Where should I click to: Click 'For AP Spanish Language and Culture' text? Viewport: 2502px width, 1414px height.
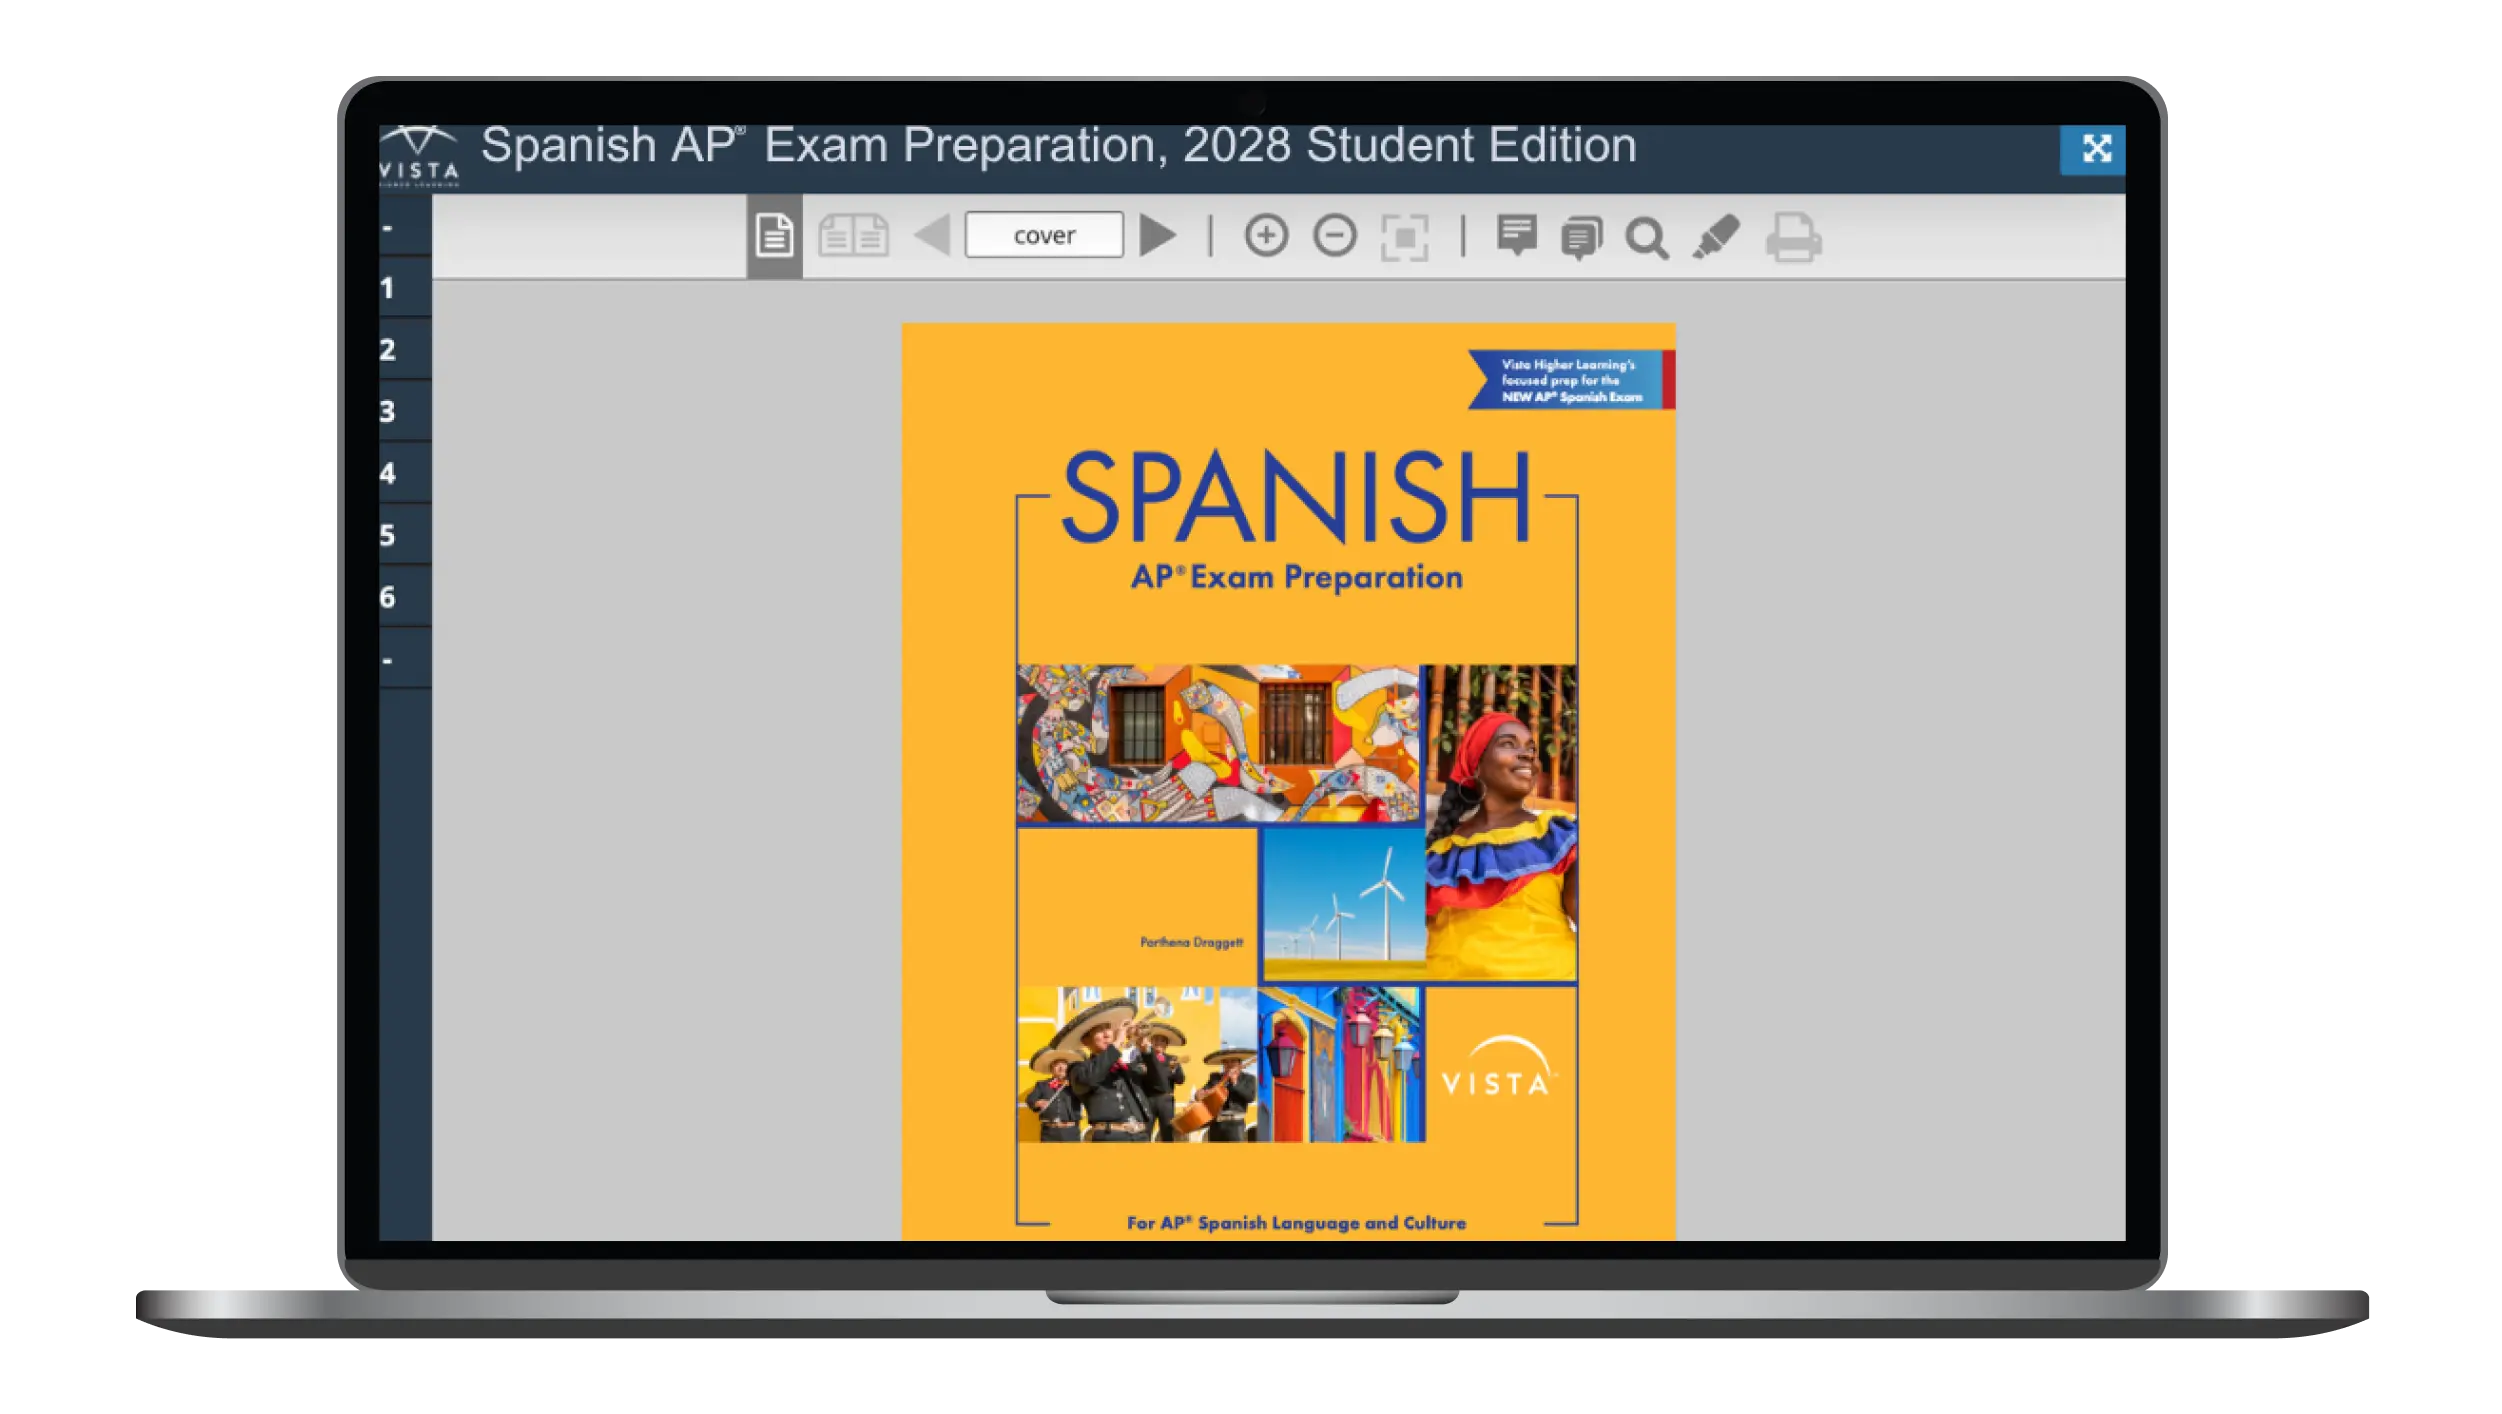[x=1296, y=1223]
